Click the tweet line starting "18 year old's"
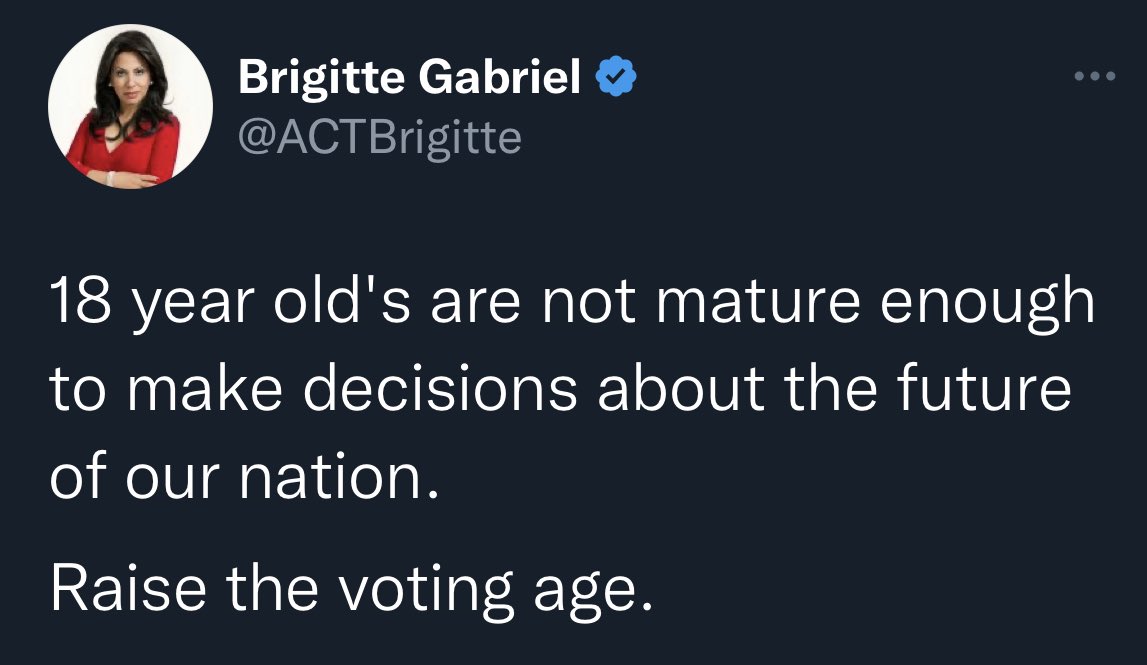Screen dimensions: 1147x665 [571, 303]
